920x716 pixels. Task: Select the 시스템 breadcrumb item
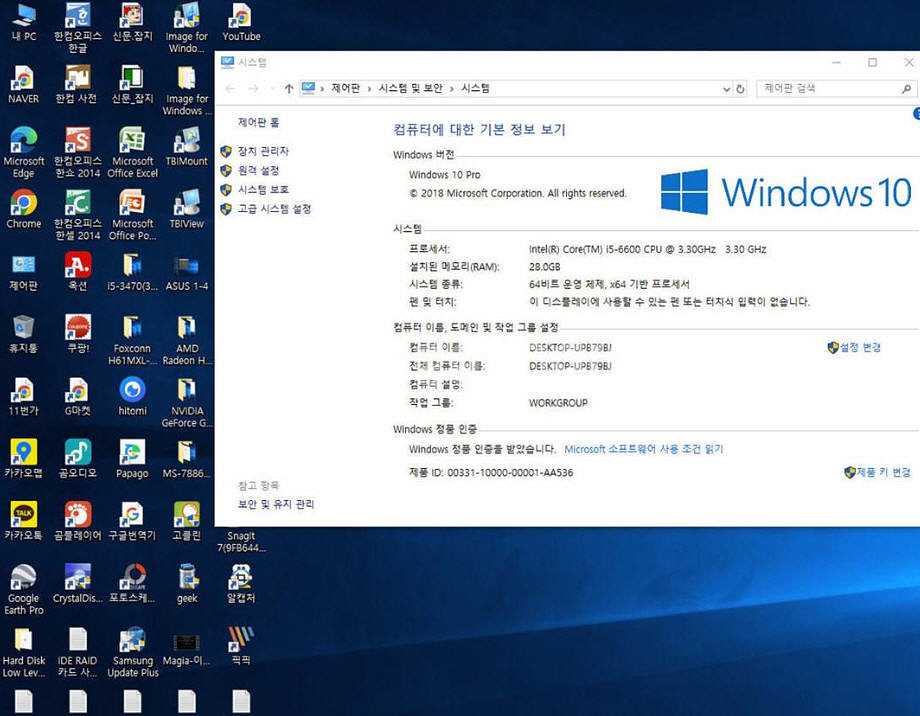[x=475, y=88]
